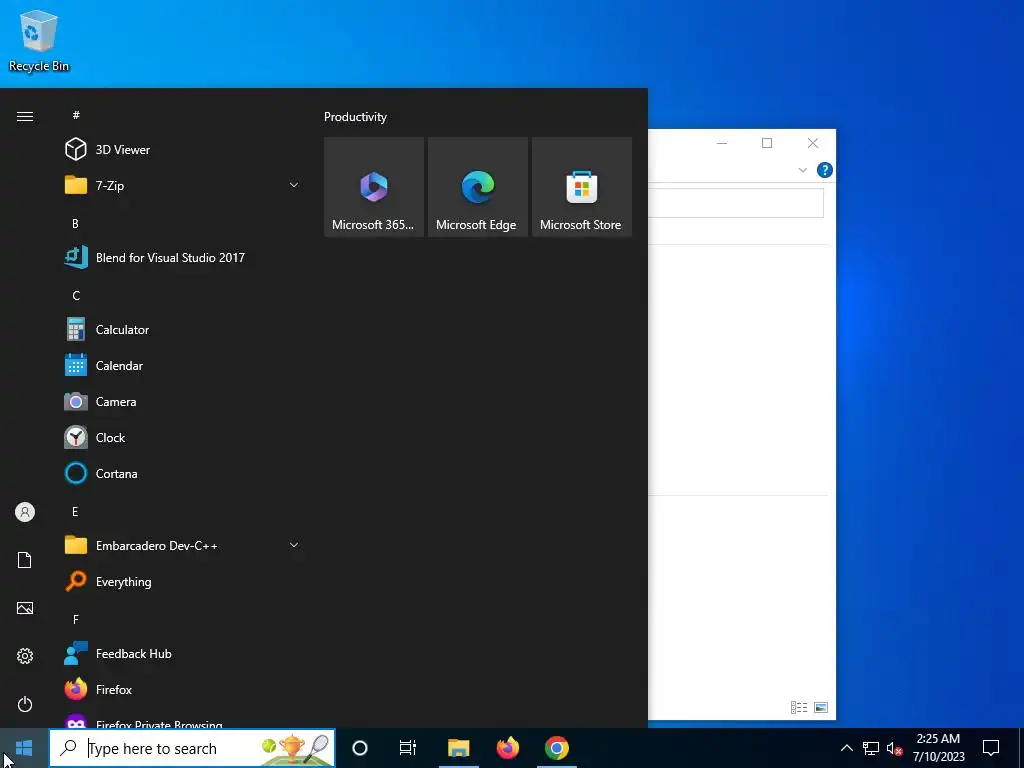Minimize the background window
This screenshot has height=768, width=1024.
pos(722,143)
